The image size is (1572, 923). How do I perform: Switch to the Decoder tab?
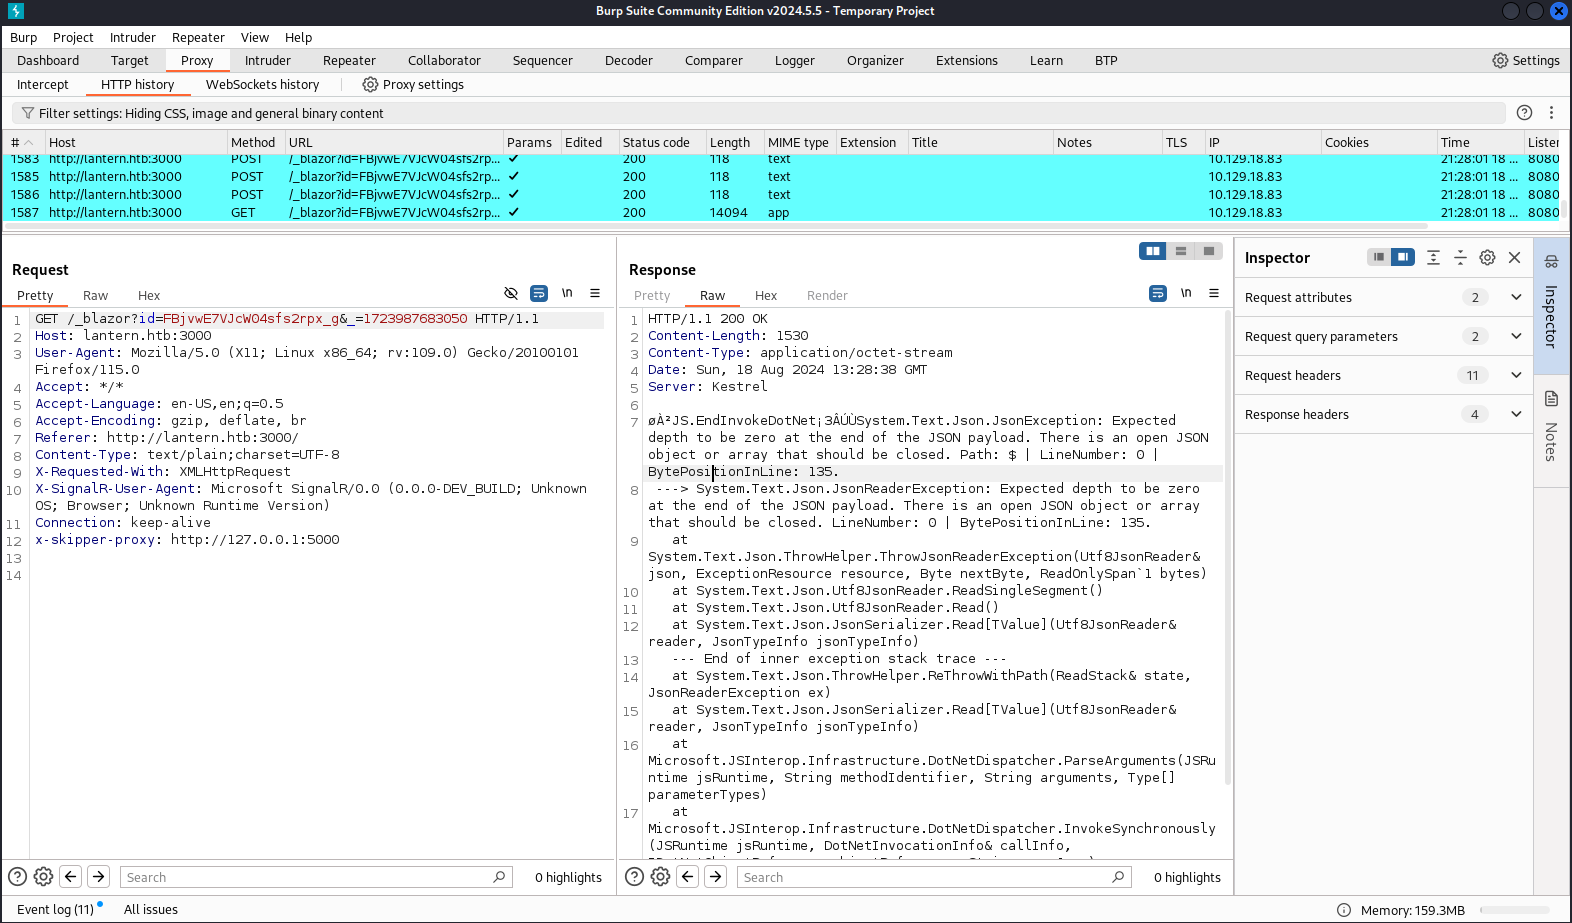629,60
